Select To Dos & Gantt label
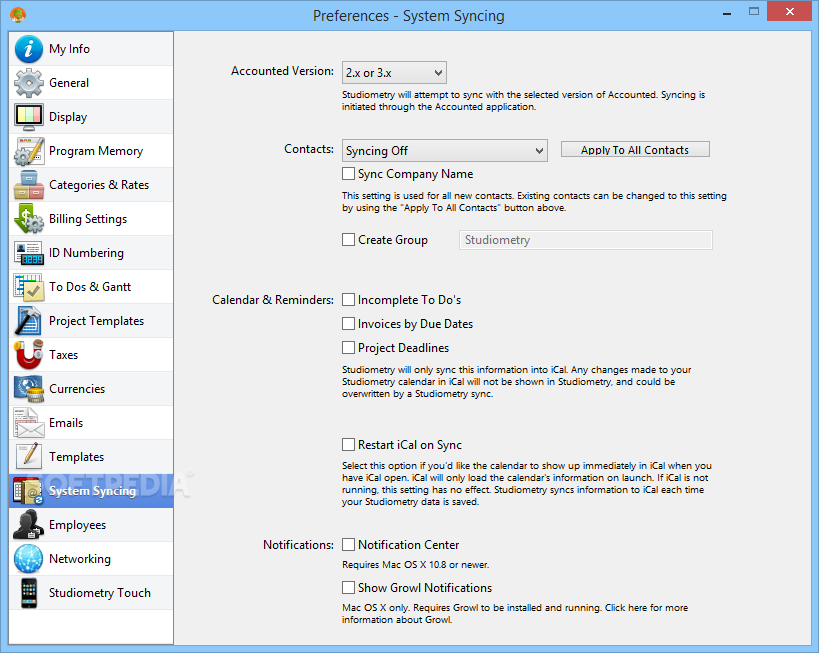 (x=90, y=287)
